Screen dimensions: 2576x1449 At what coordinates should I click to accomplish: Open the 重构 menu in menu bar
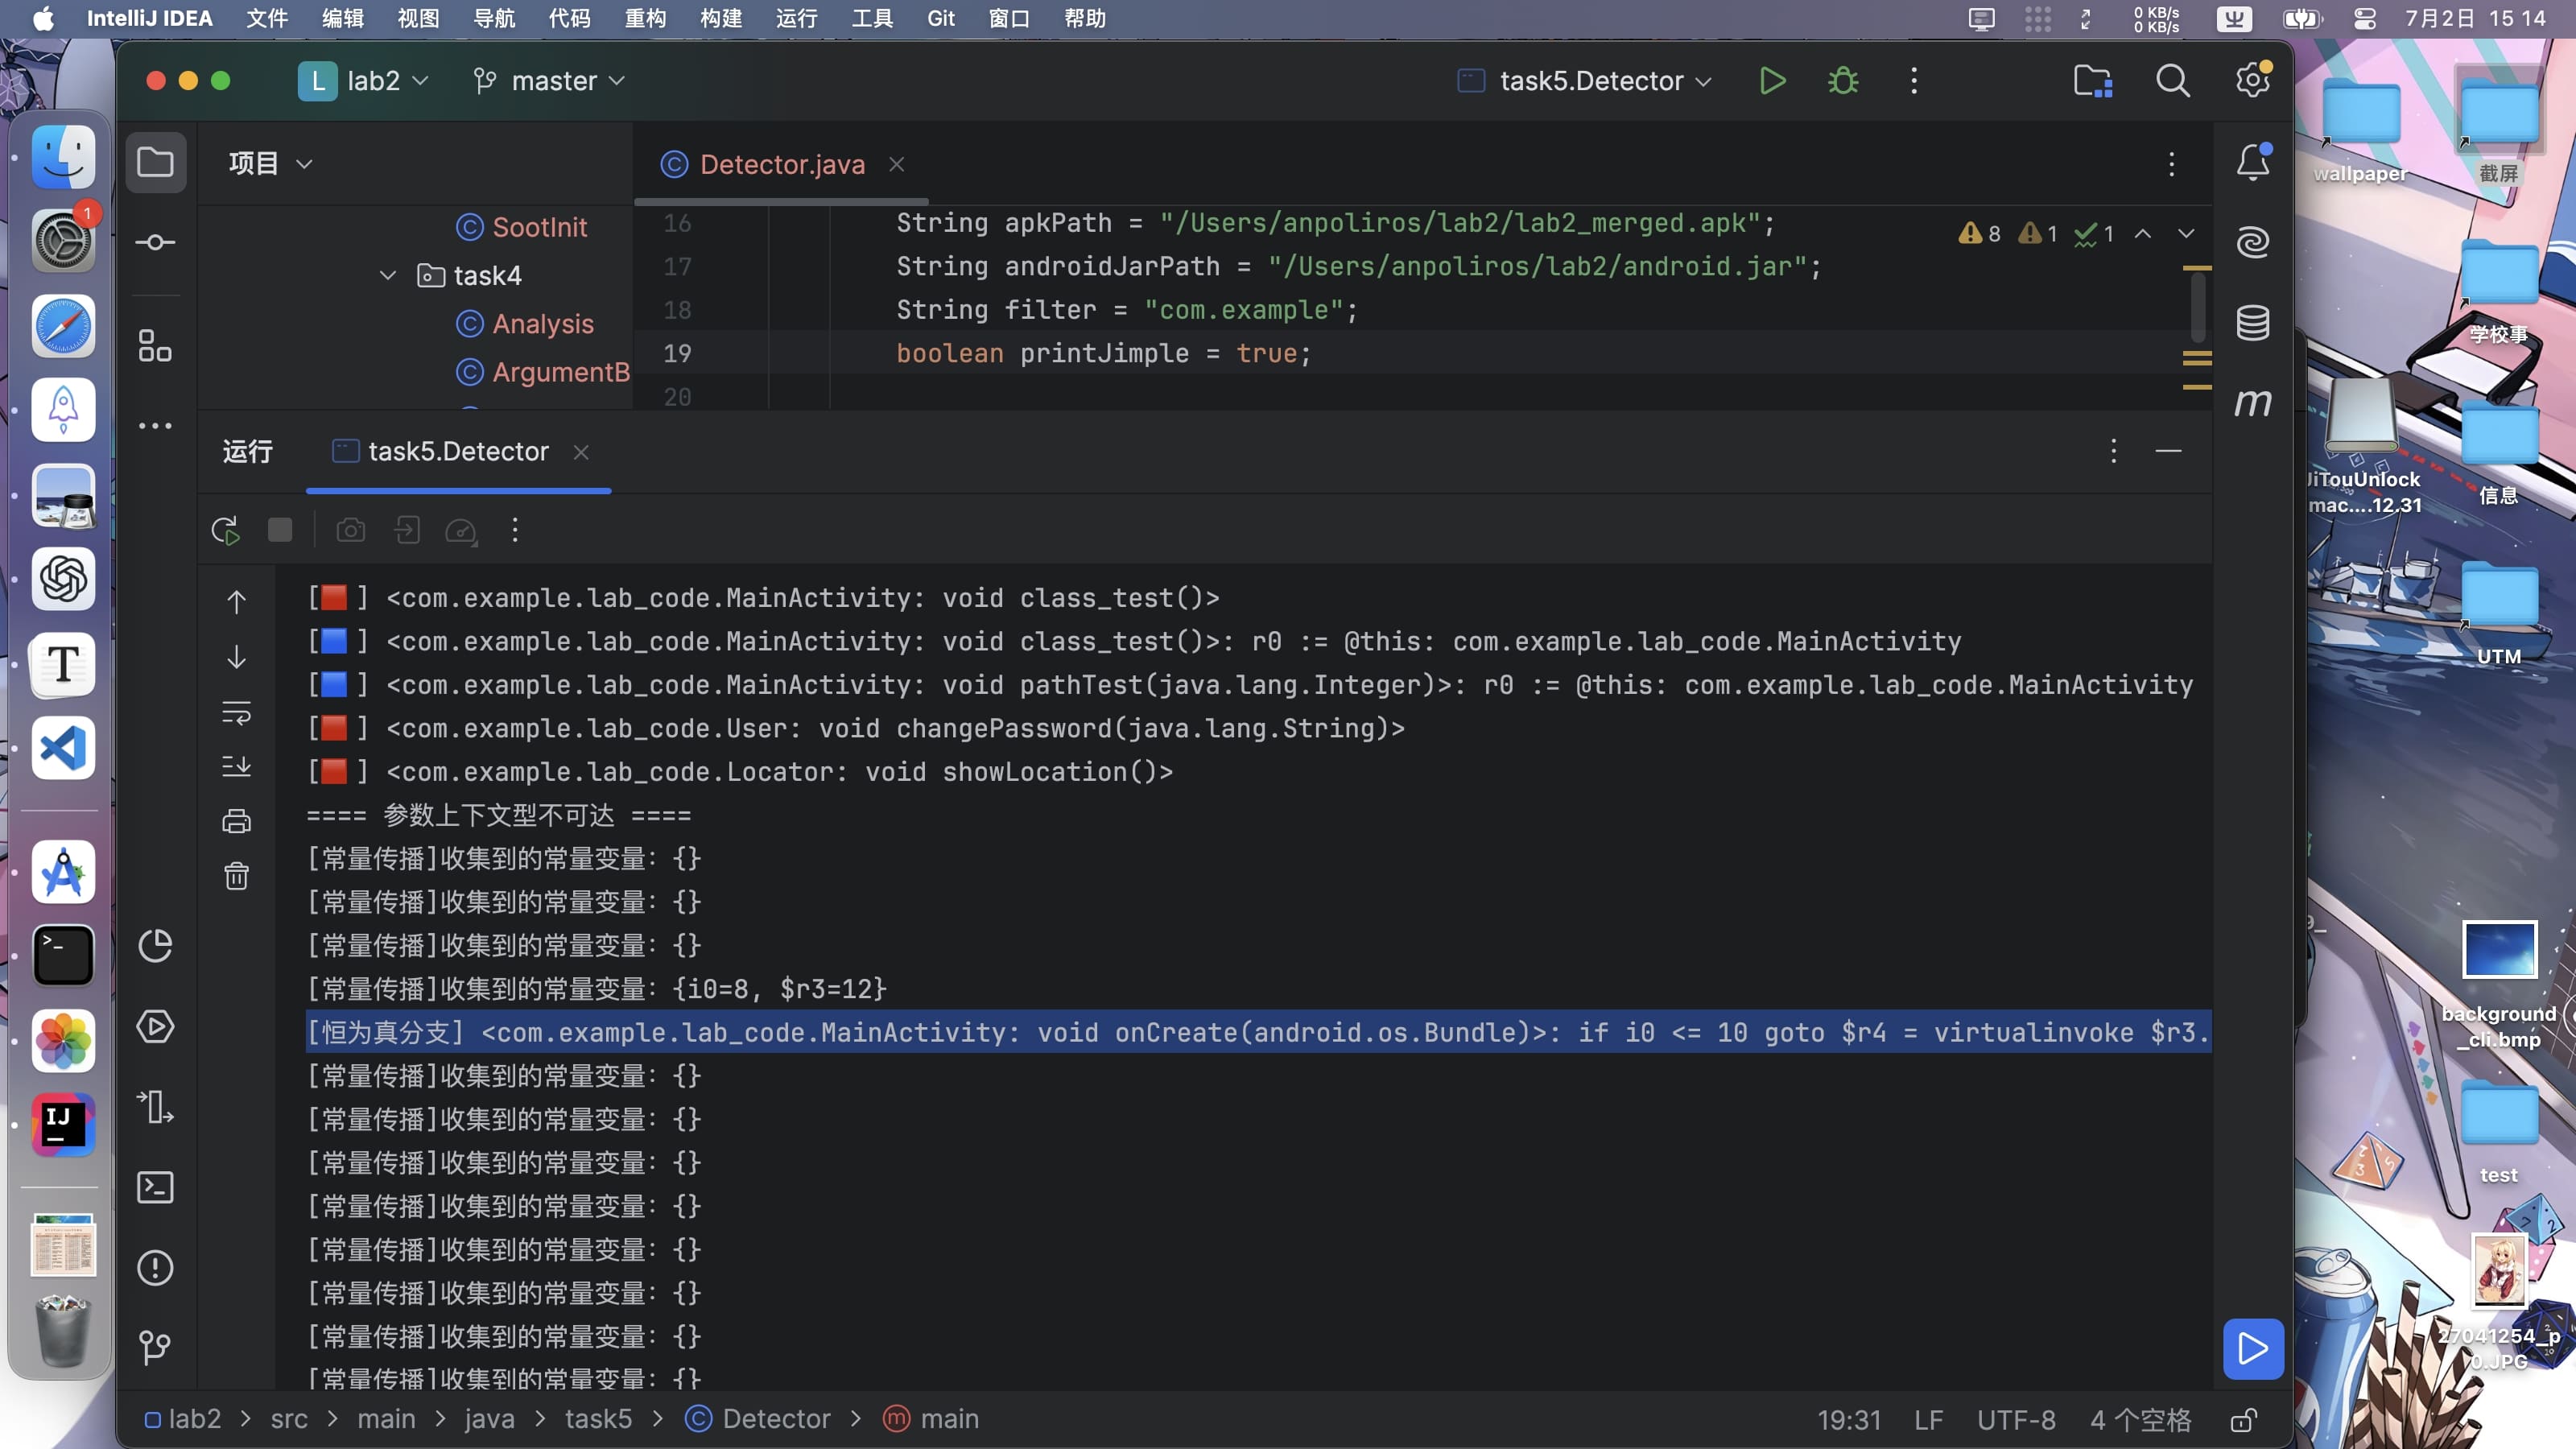(x=645, y=18)
